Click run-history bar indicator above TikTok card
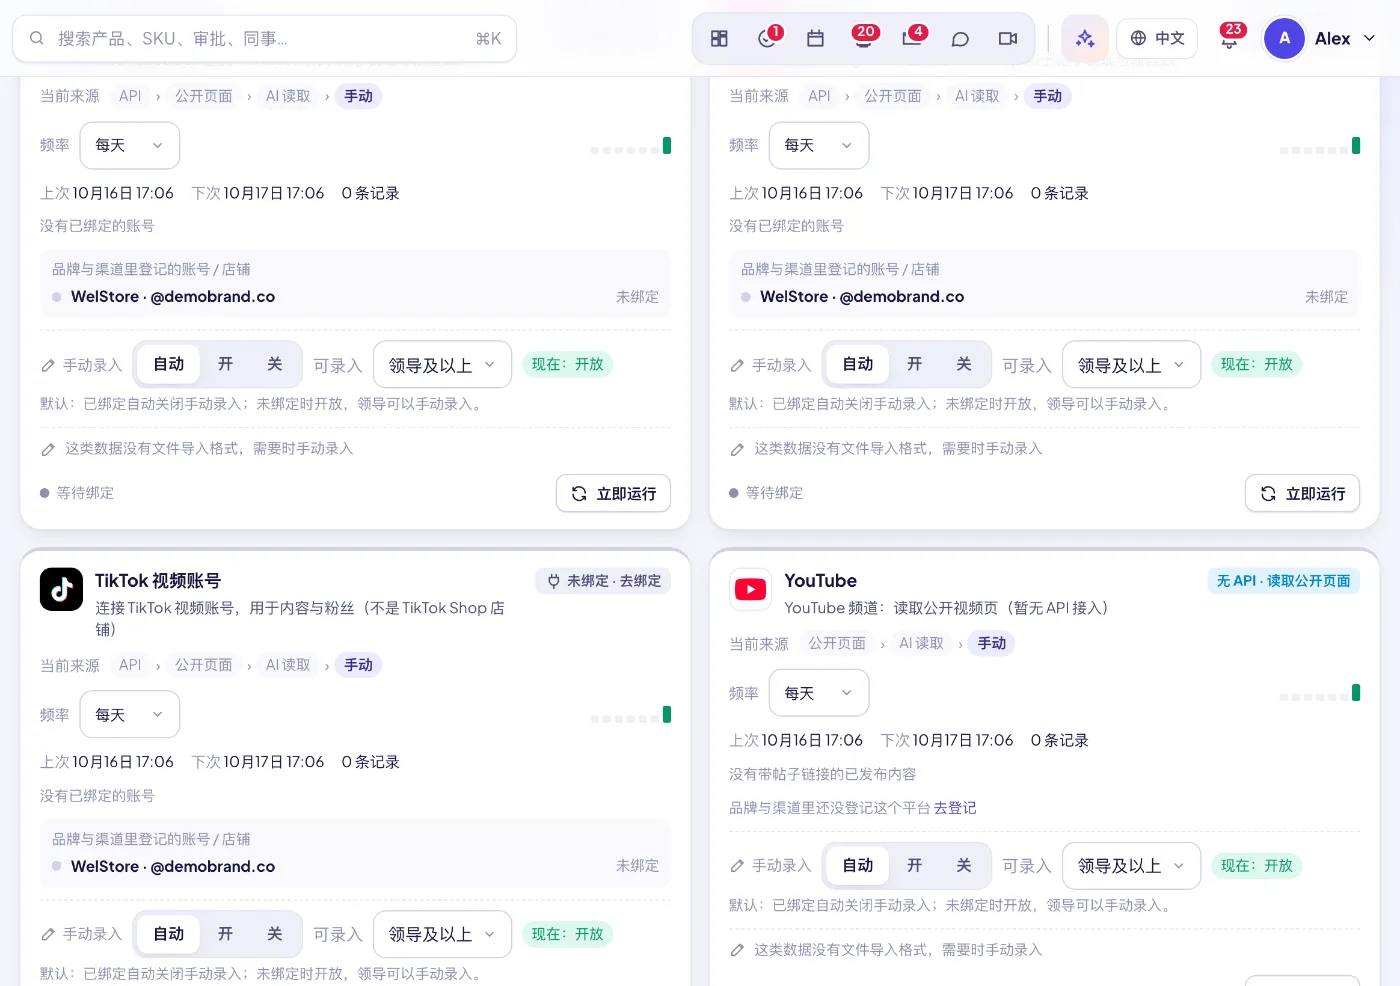Image resolution: width=1400 pixels, height=986 pixels. pyautogui.click(x=631, y=146)
